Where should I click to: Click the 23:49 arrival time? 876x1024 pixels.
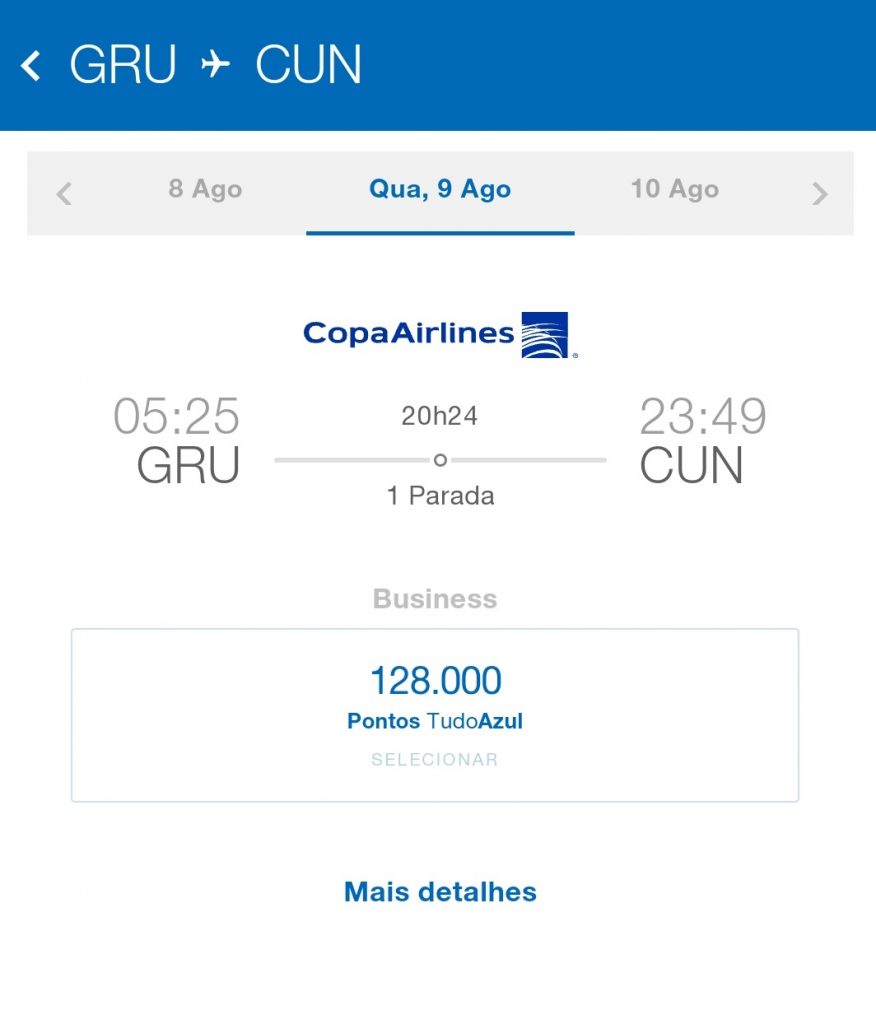(703, 416)
